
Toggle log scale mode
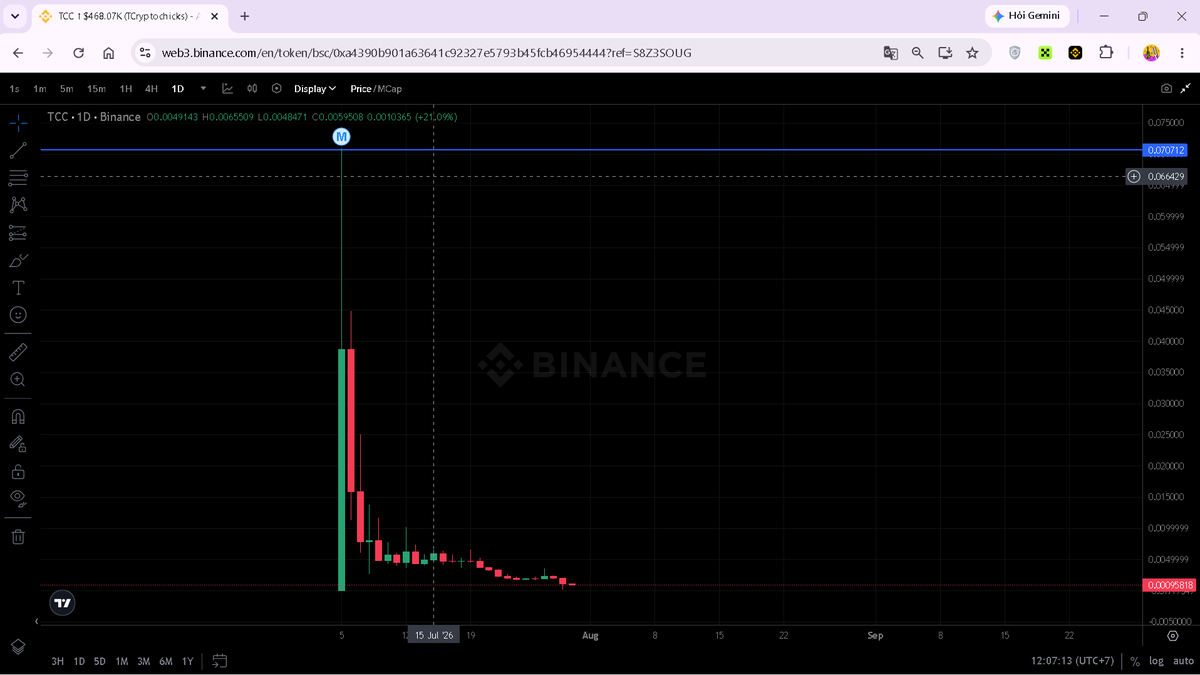(1156, 661)
